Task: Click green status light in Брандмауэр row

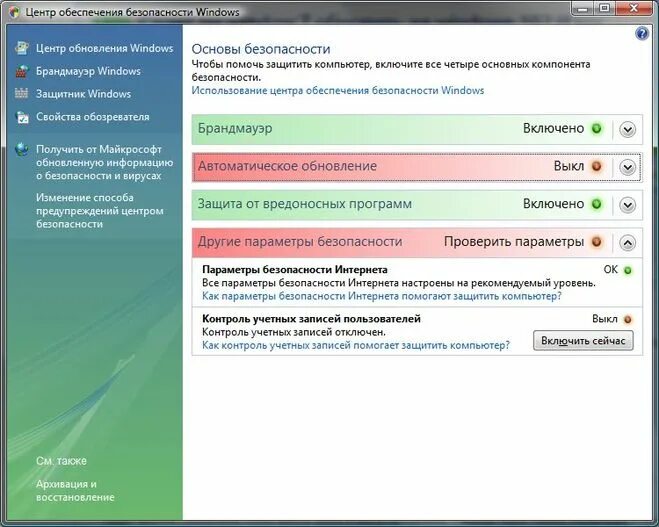Action: pyautogui.click(x=596, y=129)
